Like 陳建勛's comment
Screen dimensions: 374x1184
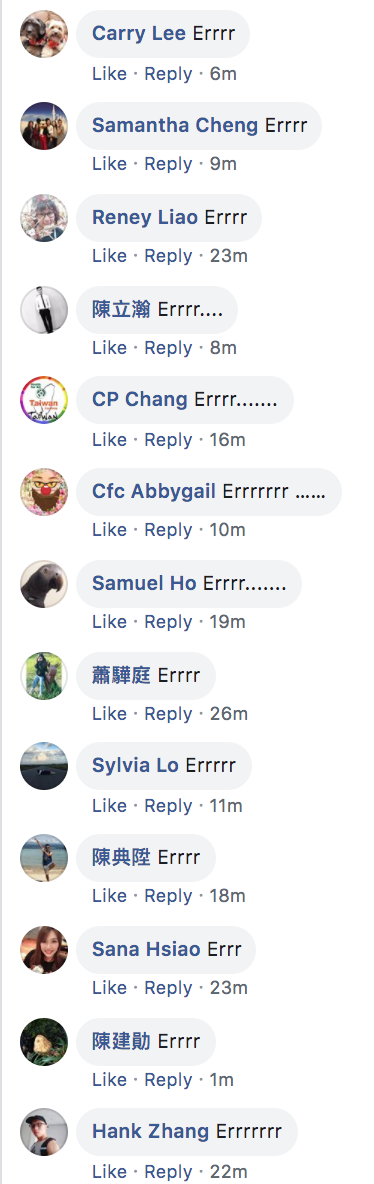click(110, 1080)
